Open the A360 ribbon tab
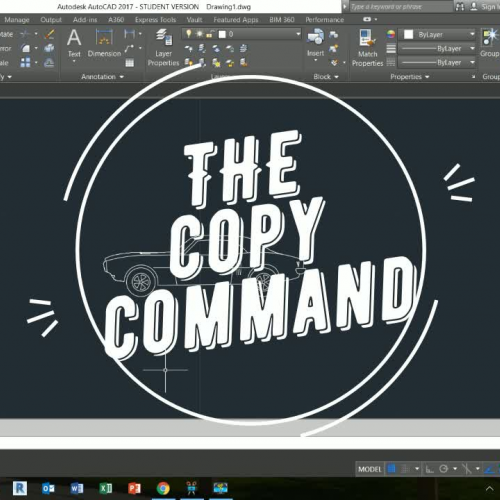500x500 pixels. coord(116,20)
